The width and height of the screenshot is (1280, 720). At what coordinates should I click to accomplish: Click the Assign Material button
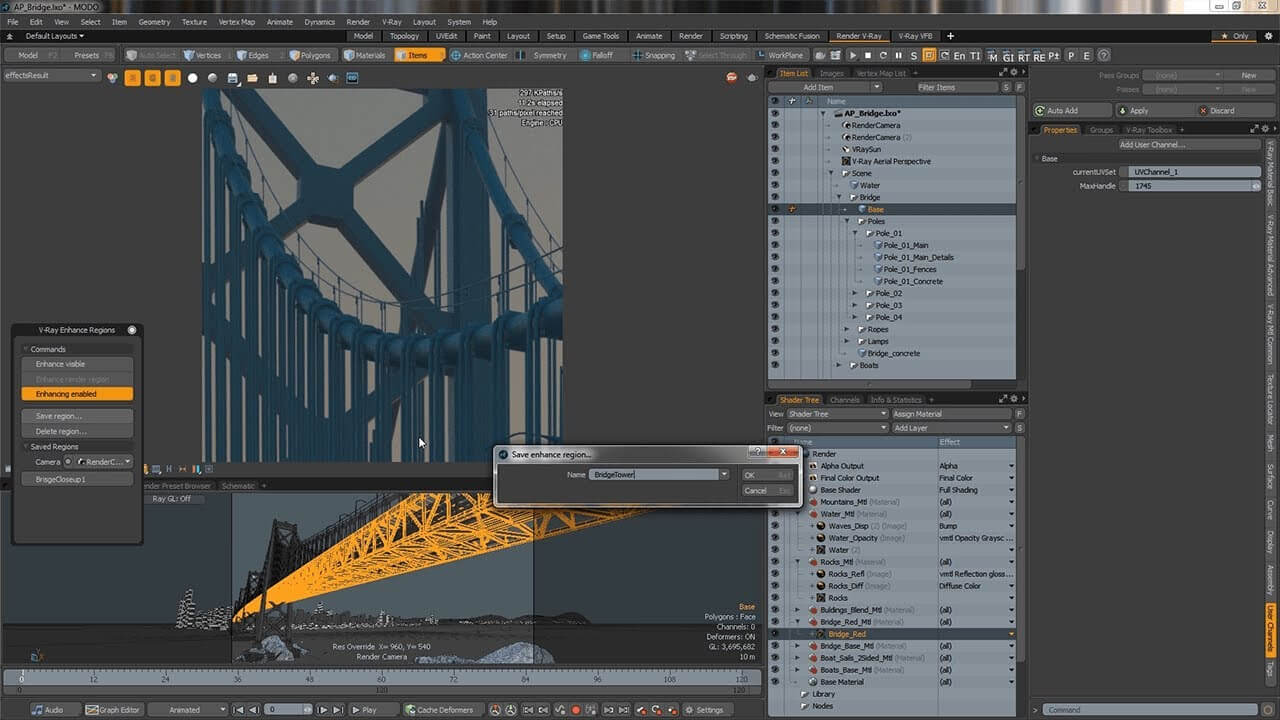(x=949, y=414)
